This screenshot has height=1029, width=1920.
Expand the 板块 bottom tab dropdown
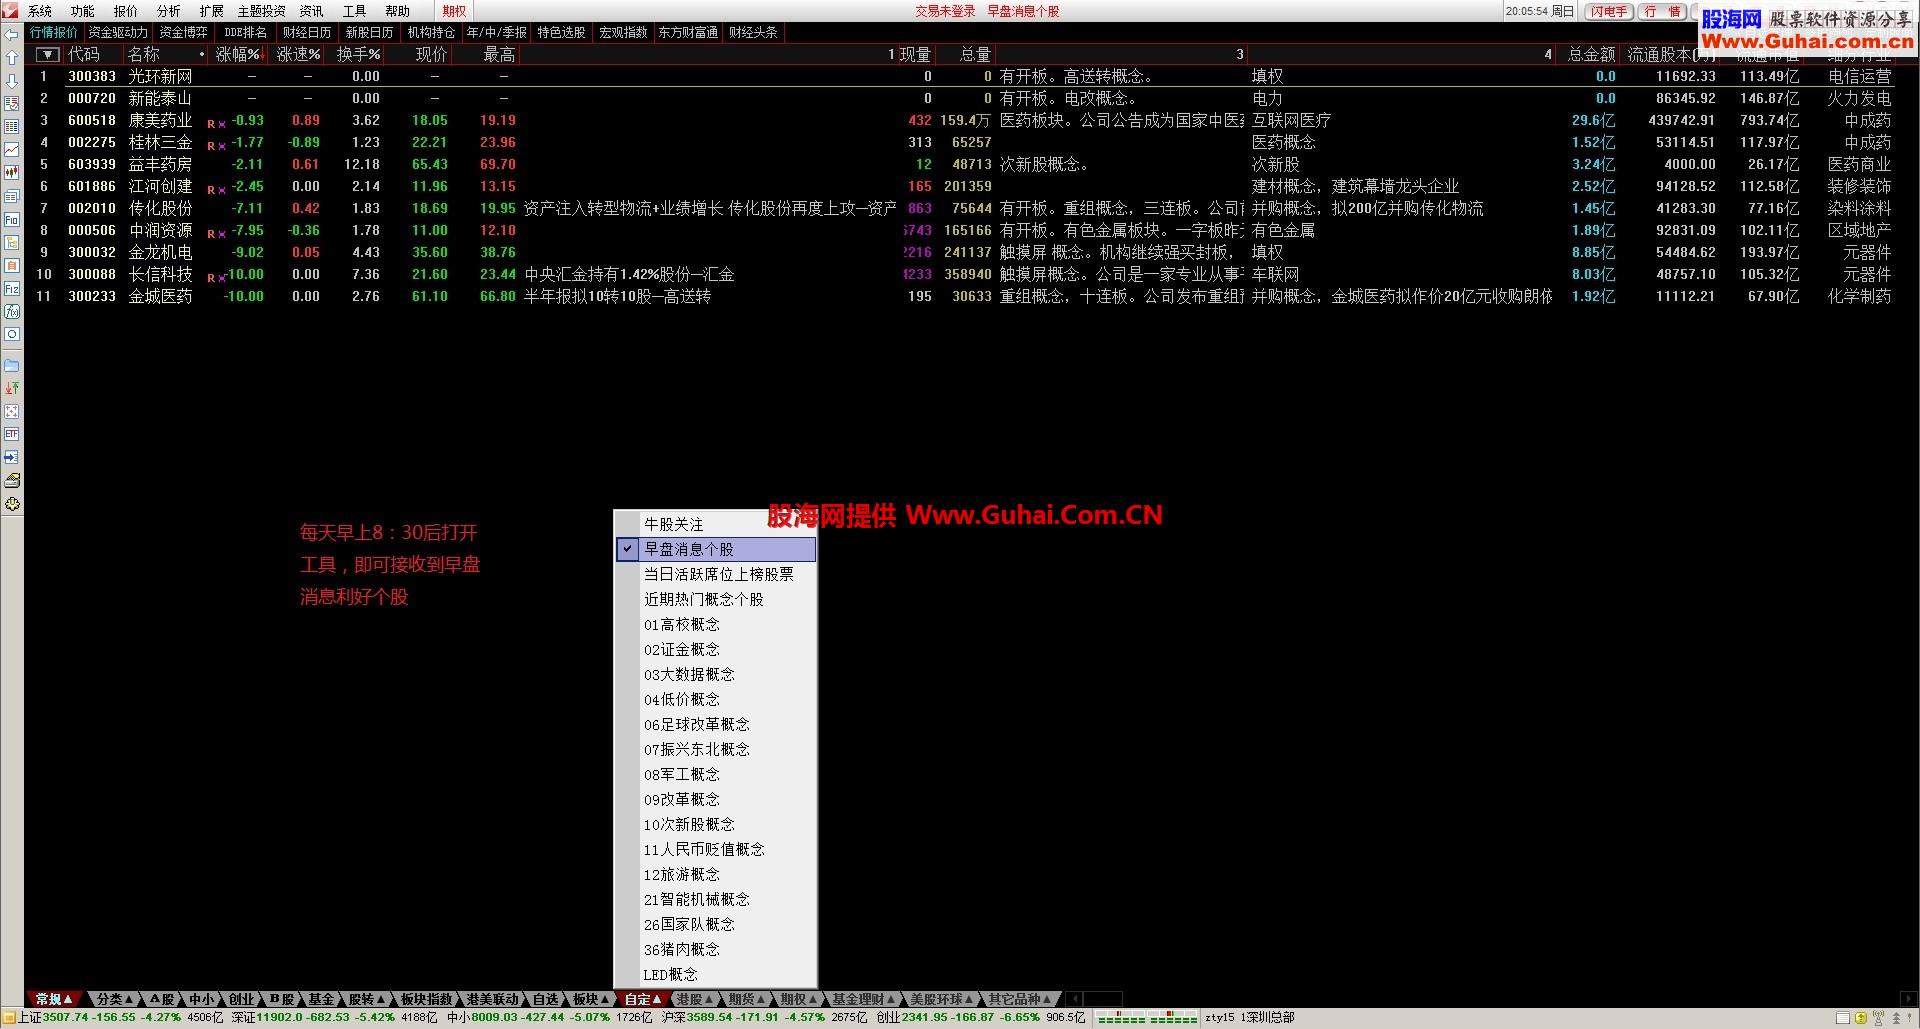(x=605, y=999)
